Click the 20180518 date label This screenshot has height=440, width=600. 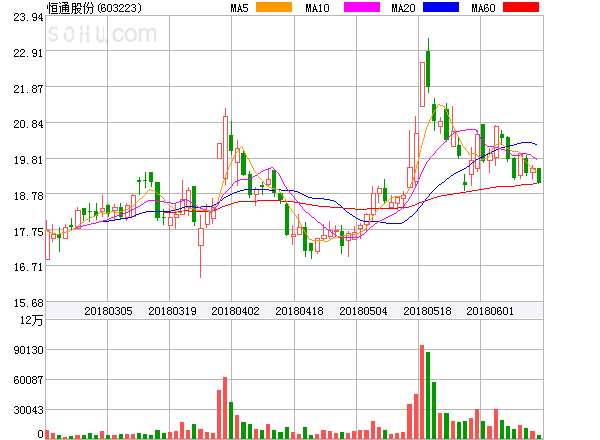(x=427, y=311)
